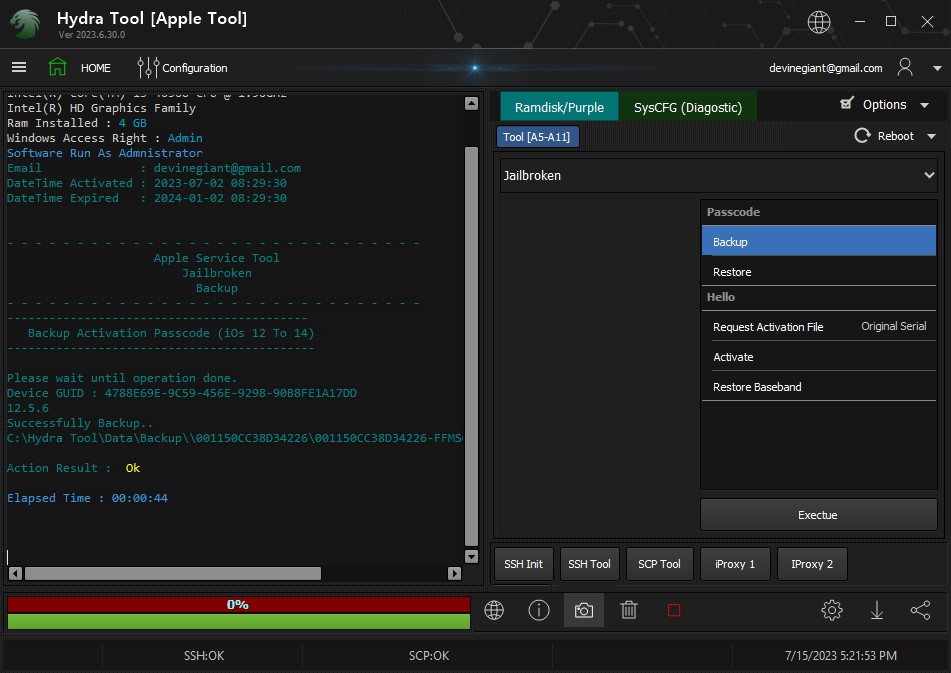The image size is (951, 673).
Task: Select the Activate option
Action: [819, 357]
